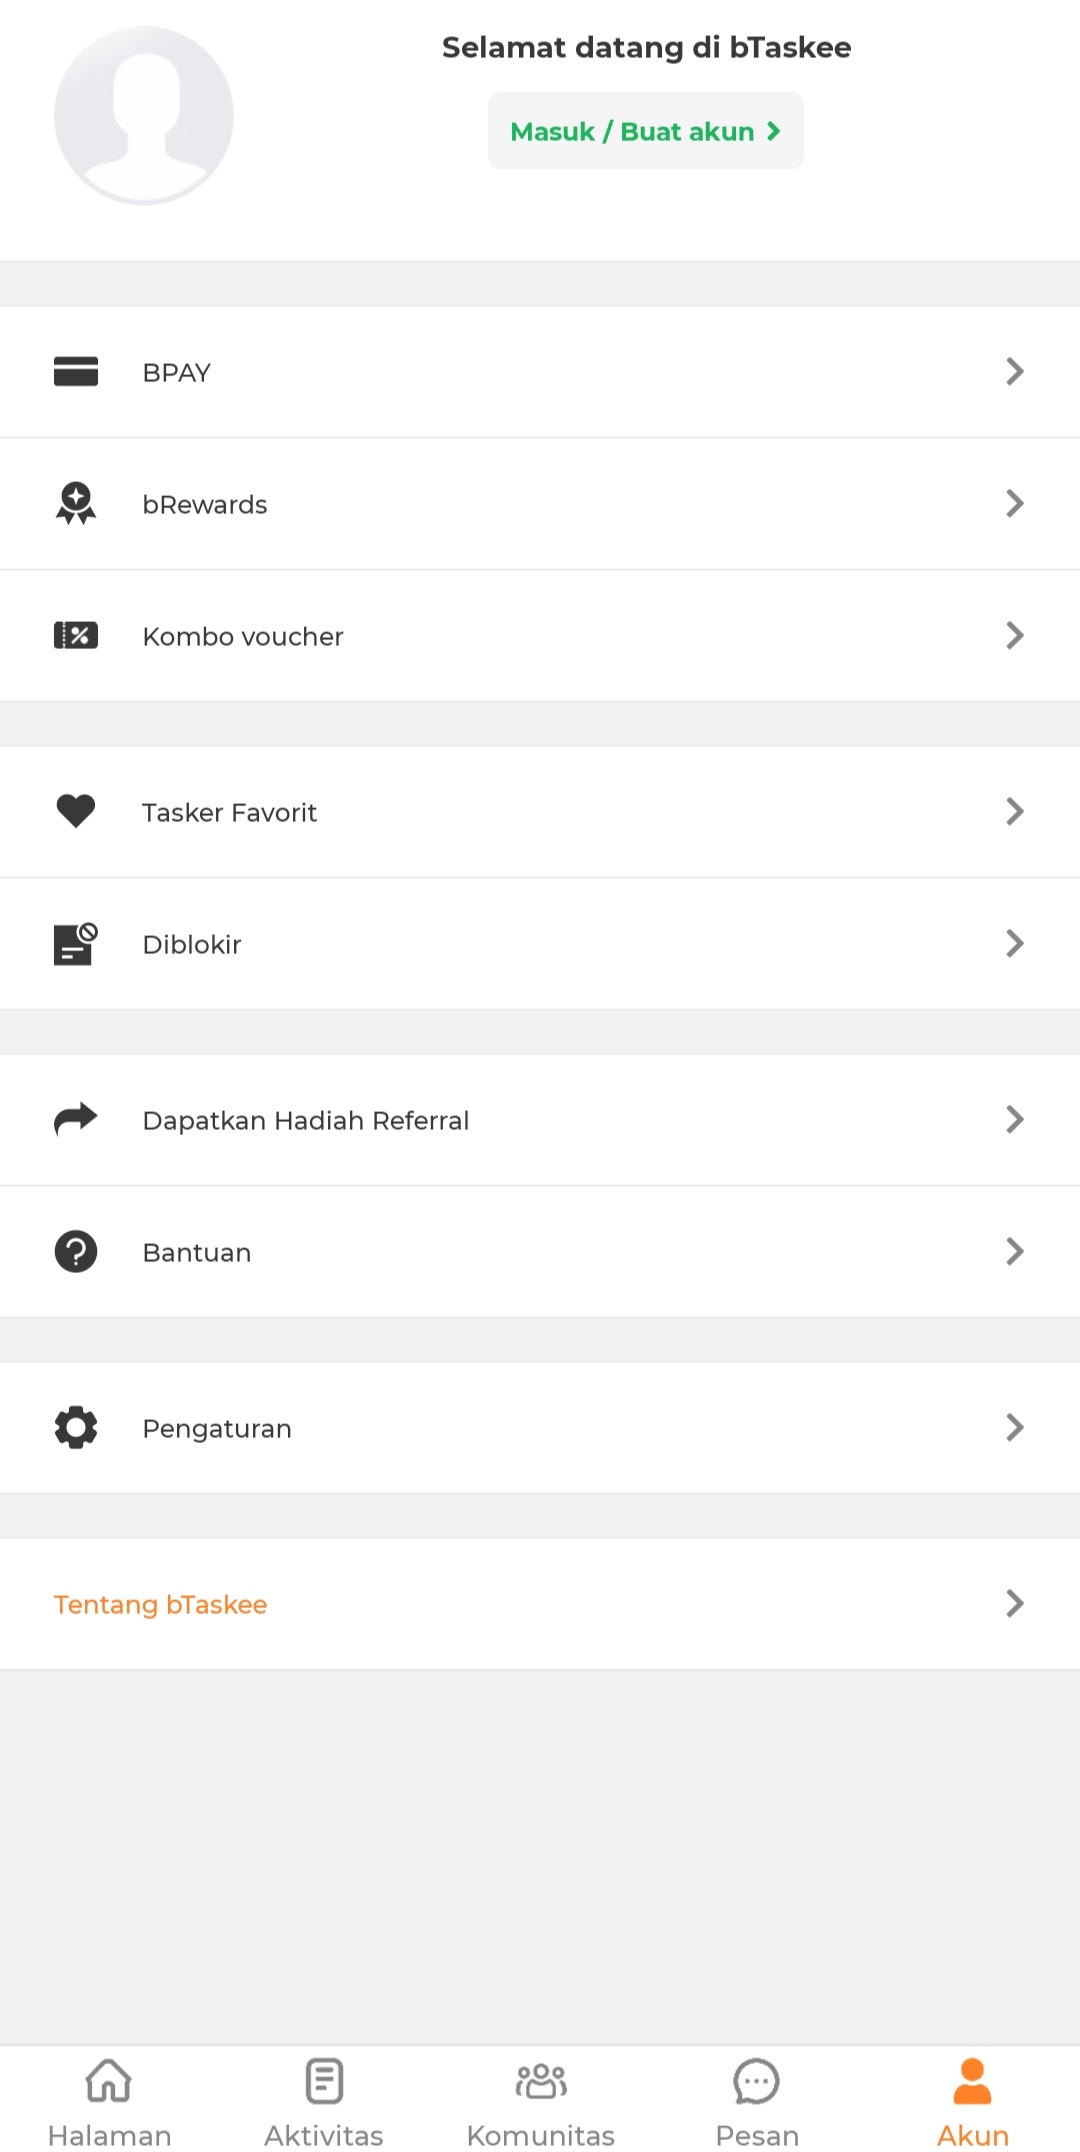Expand the Kombo voucher row chevron
Image resolution: width=1080 pixels, height=2152 pixels.
(1015, 635)
